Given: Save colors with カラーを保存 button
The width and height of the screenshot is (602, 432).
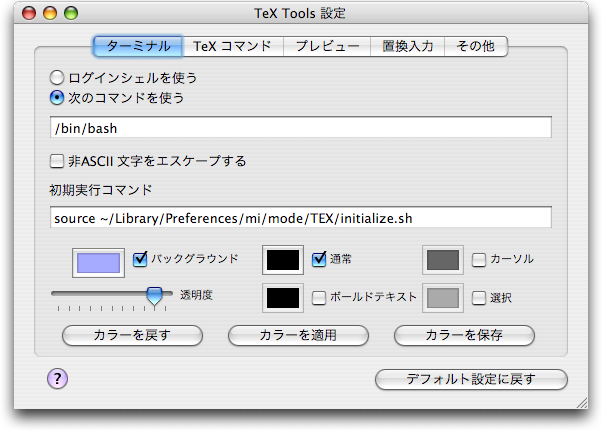Looking at the screenshot, I should pos(464,336).
